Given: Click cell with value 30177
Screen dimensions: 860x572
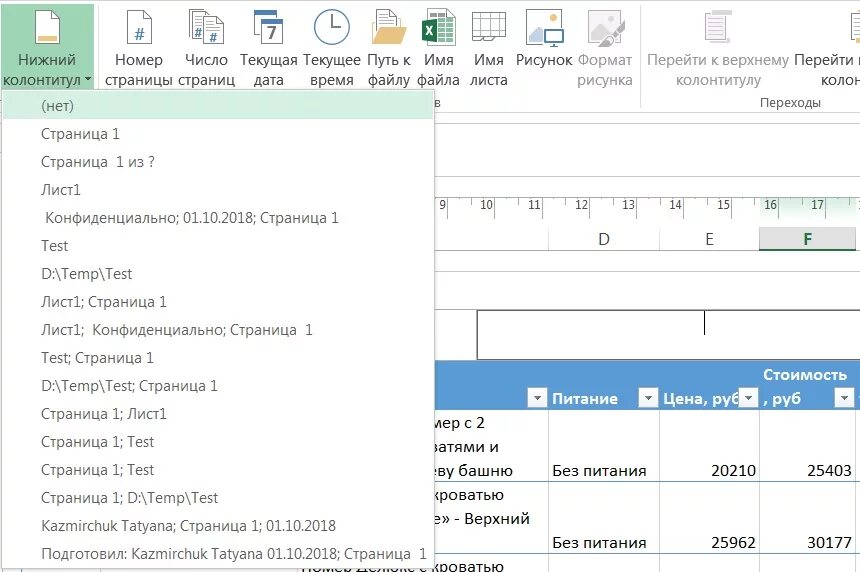Looking at the screenshot, I should click(807, 518).
